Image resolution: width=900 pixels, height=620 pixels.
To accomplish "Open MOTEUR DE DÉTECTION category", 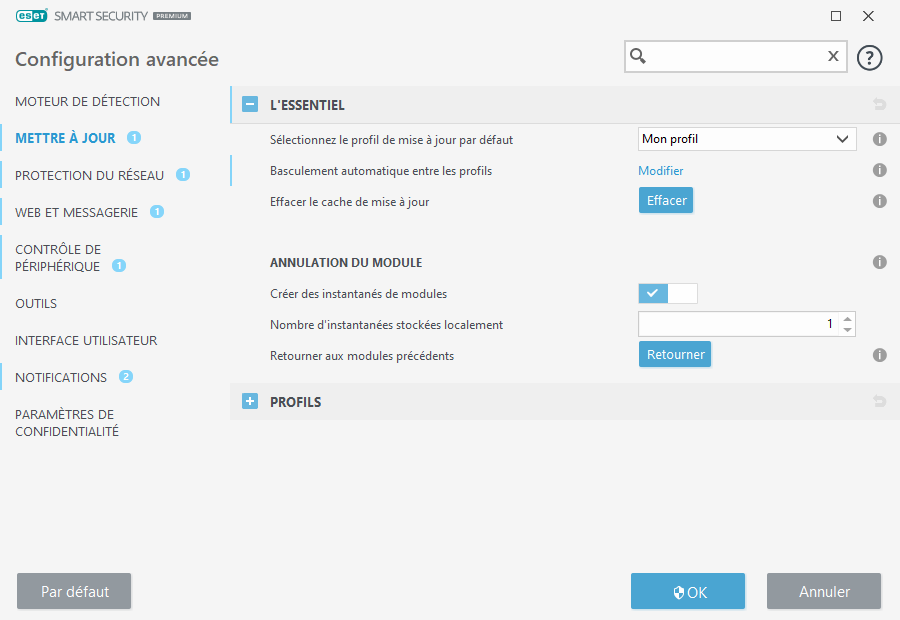I will tap(88, 102).
